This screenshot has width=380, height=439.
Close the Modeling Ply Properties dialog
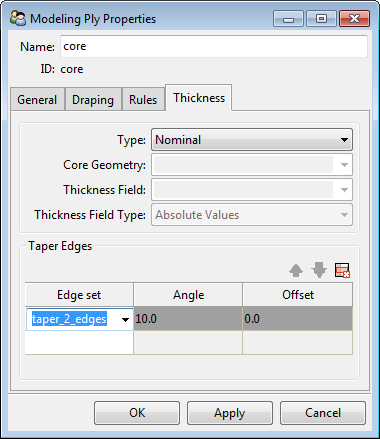pos(354,19)
